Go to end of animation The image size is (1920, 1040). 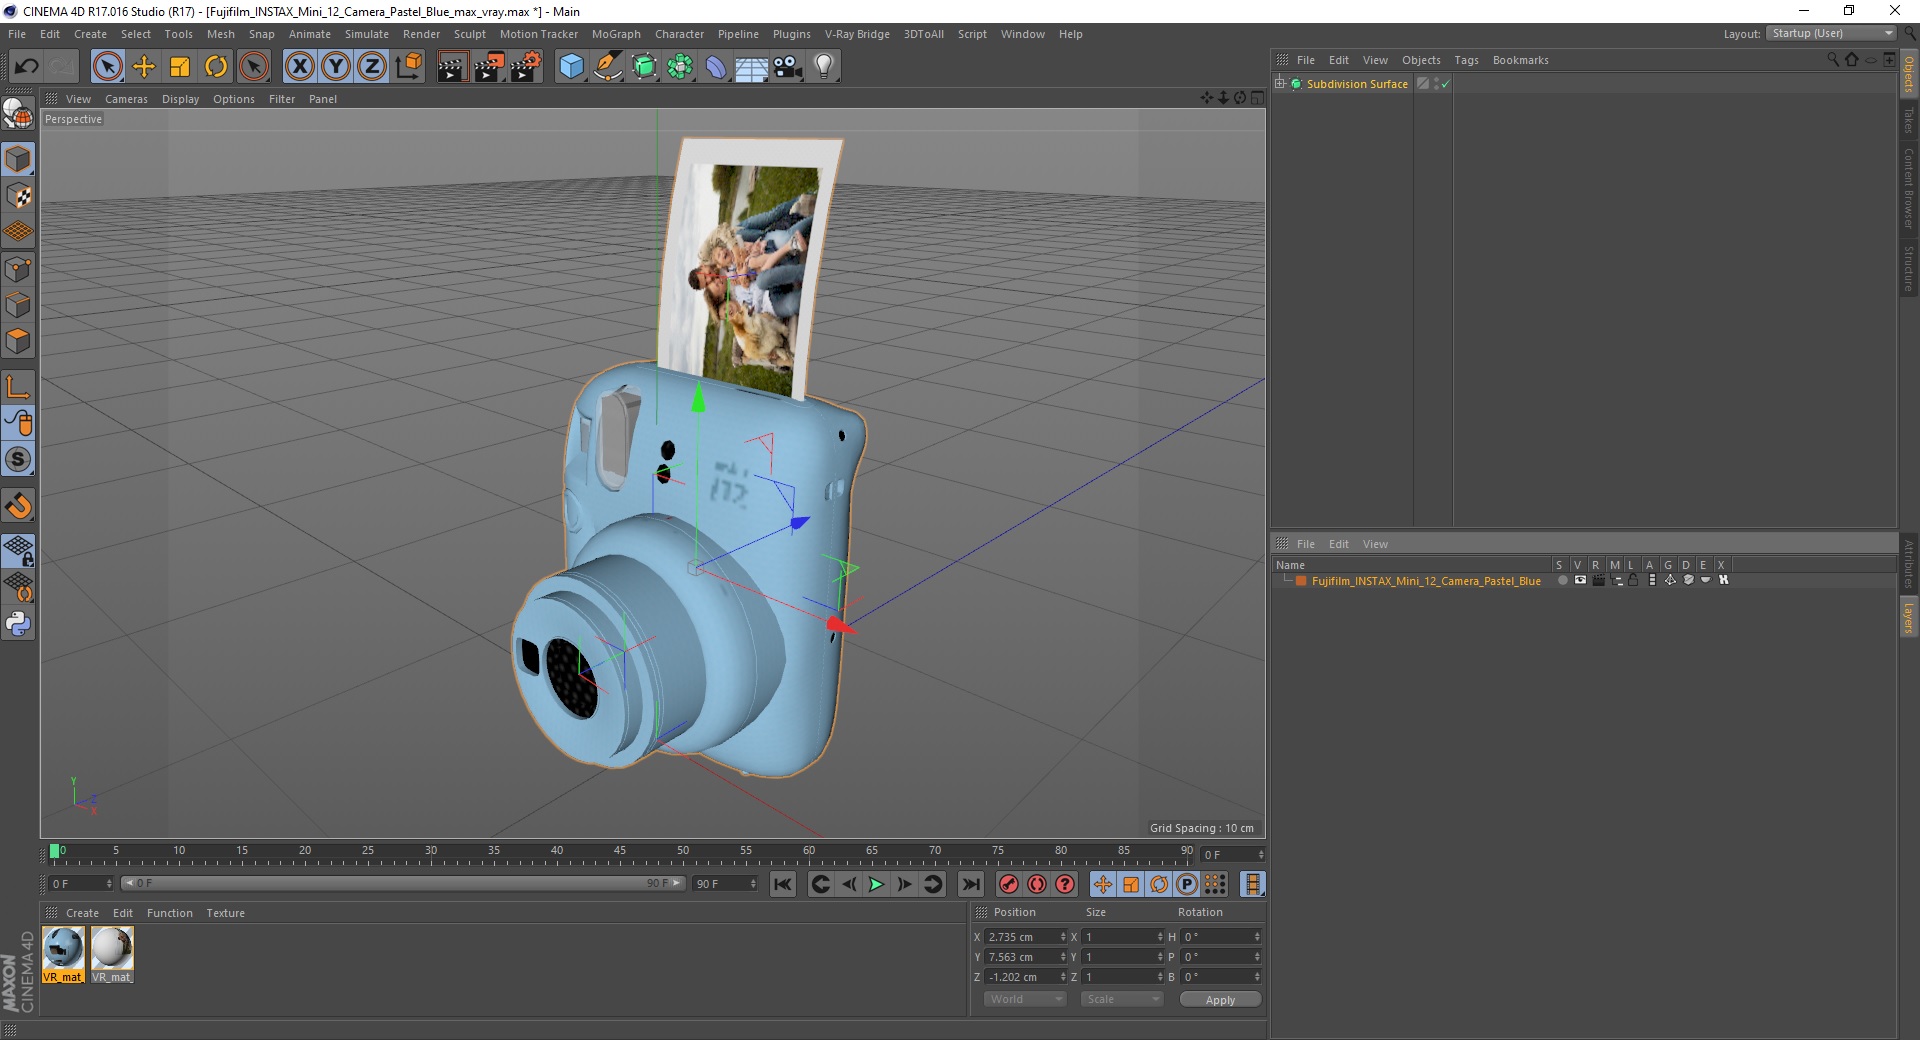970,884
